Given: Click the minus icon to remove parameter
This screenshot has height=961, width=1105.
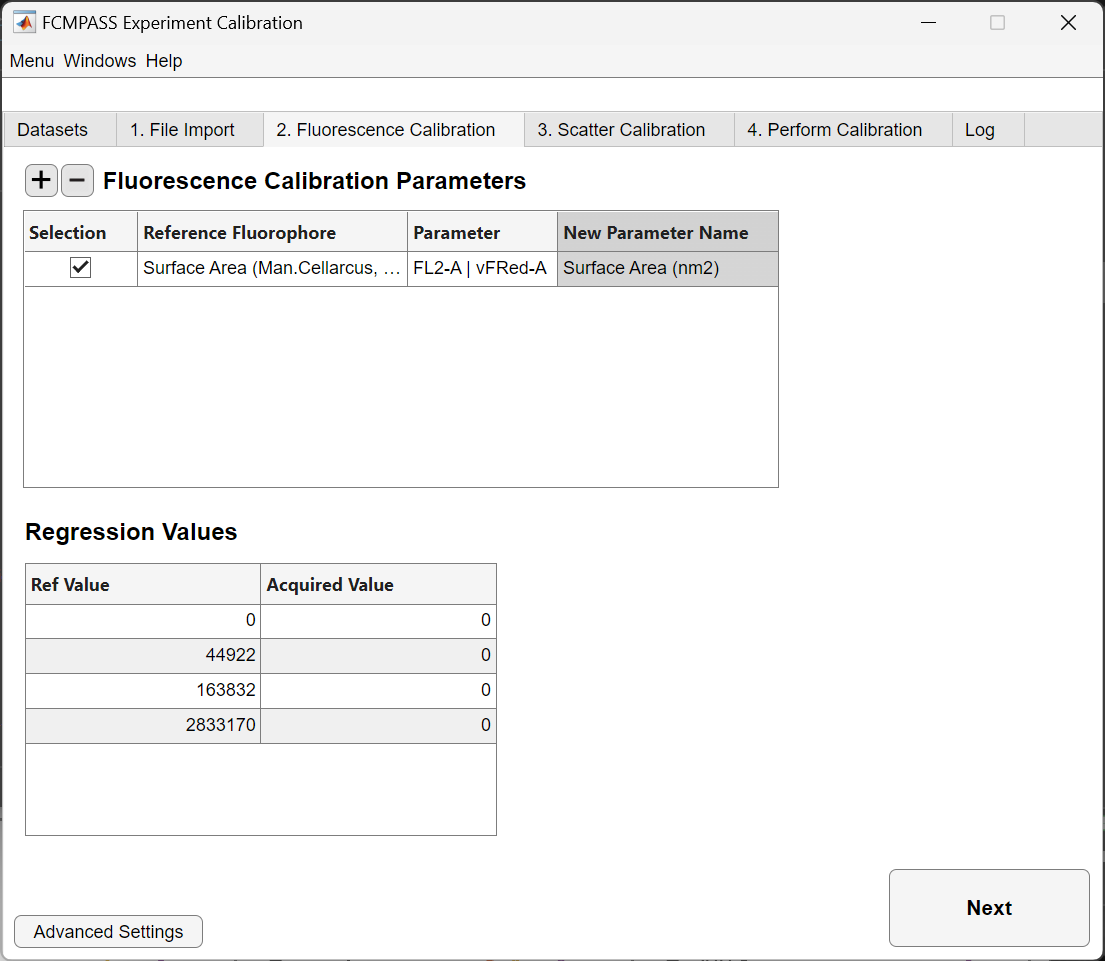Looking at the screenshot, I should coord(78,180).
